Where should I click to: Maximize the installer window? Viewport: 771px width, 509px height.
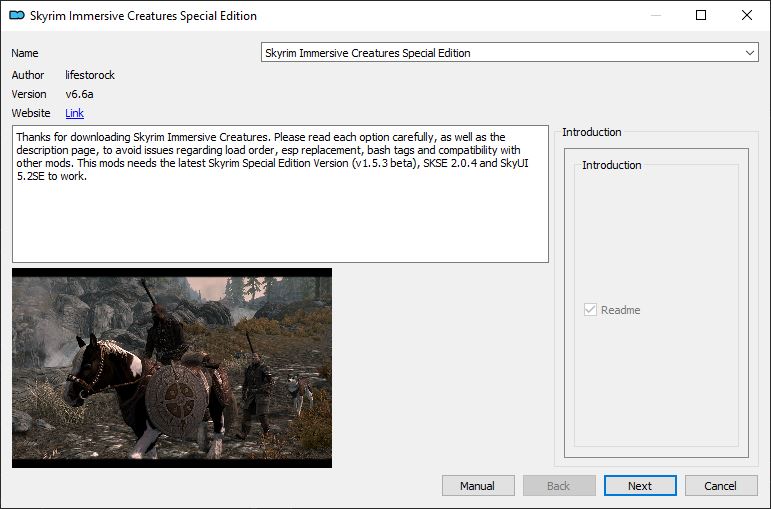[x=701, y=15]
